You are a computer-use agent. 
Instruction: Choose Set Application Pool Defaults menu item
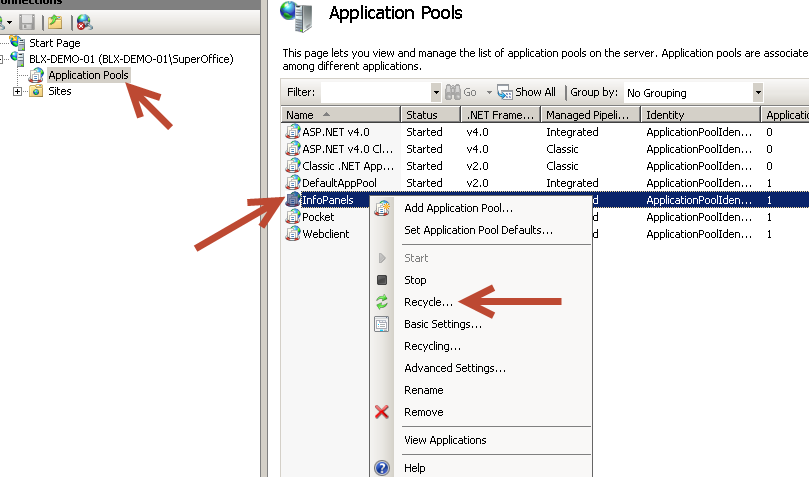[x=481, y=231]
